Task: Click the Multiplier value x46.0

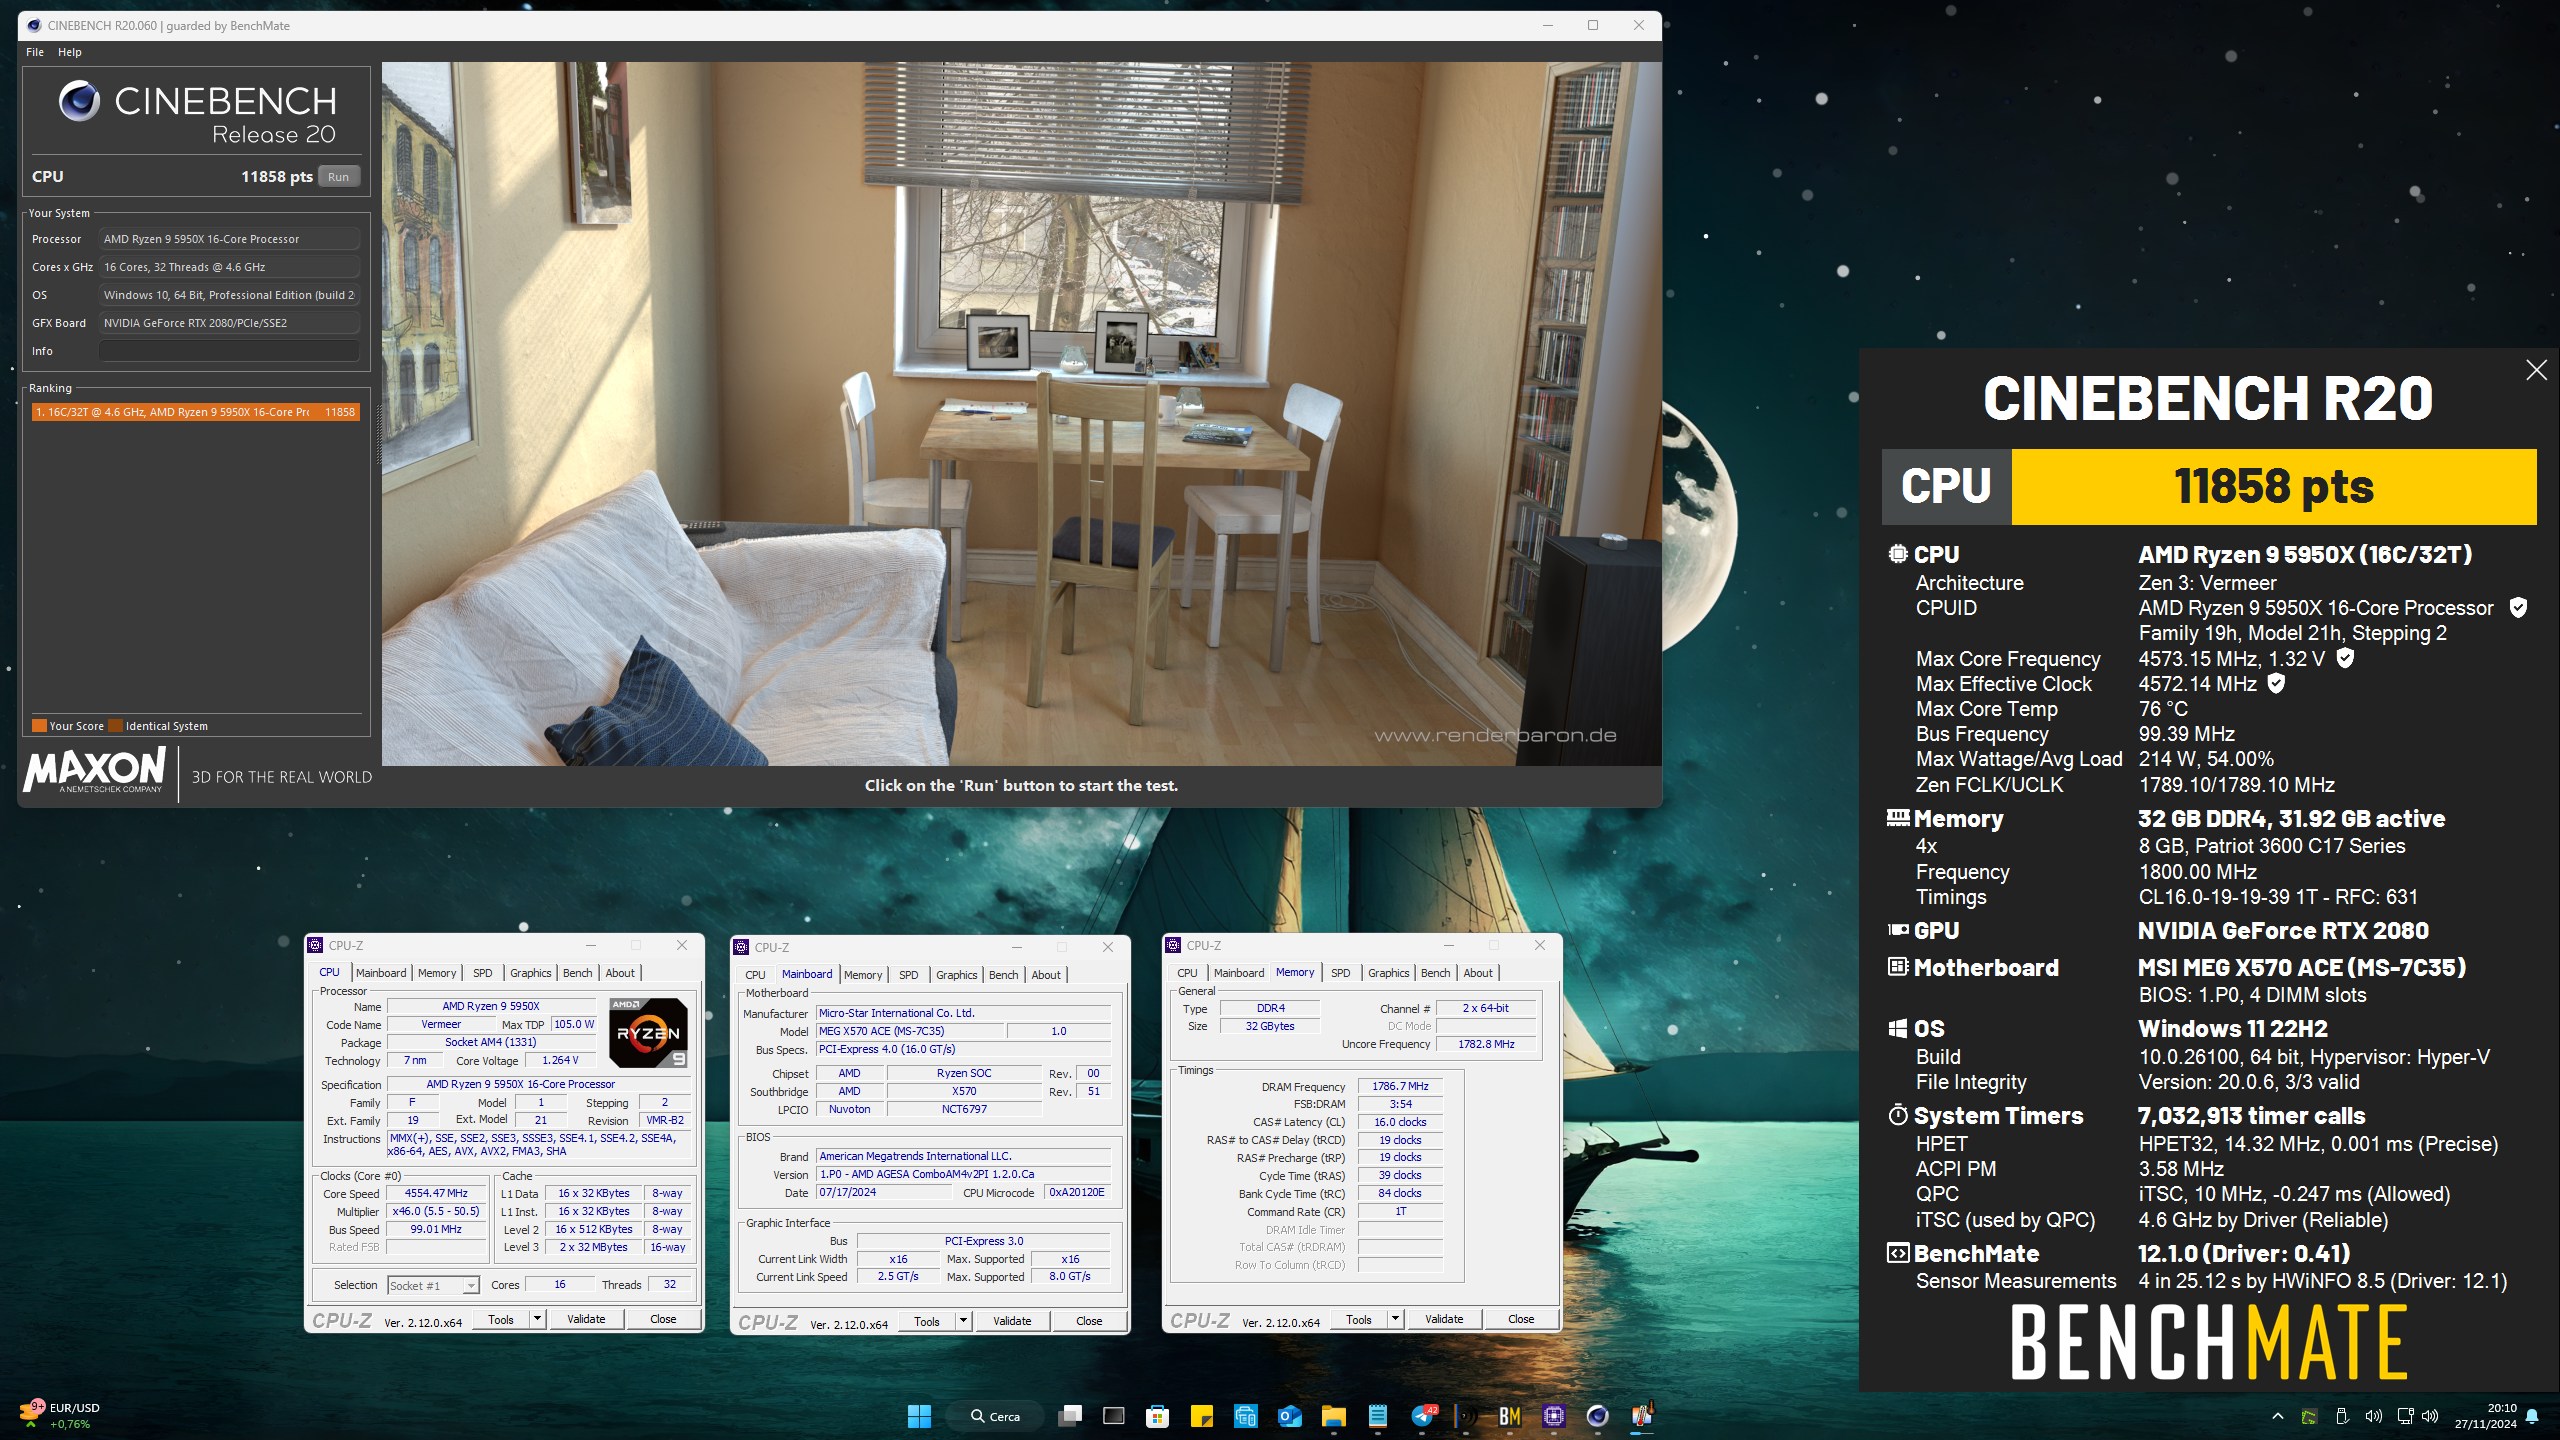Action: [x=436, y=1212]
